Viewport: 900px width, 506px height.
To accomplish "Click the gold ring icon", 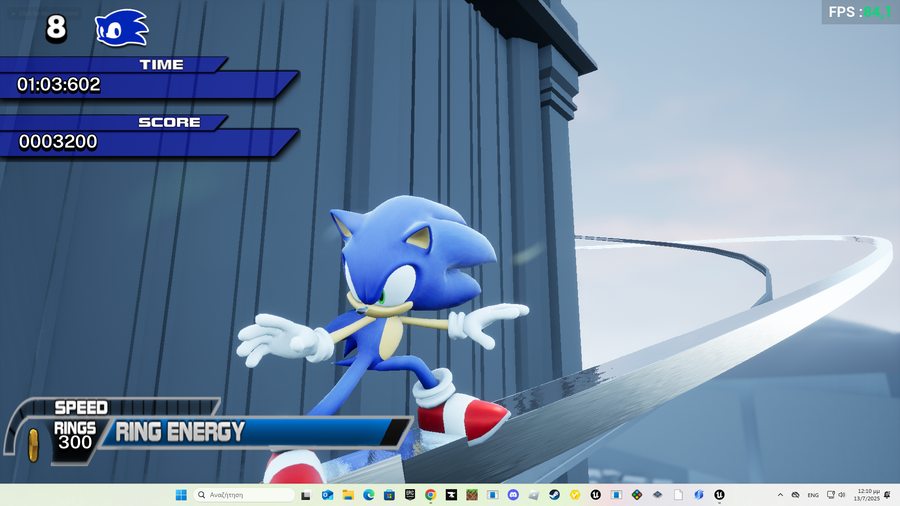I will [x=33, y=445].
